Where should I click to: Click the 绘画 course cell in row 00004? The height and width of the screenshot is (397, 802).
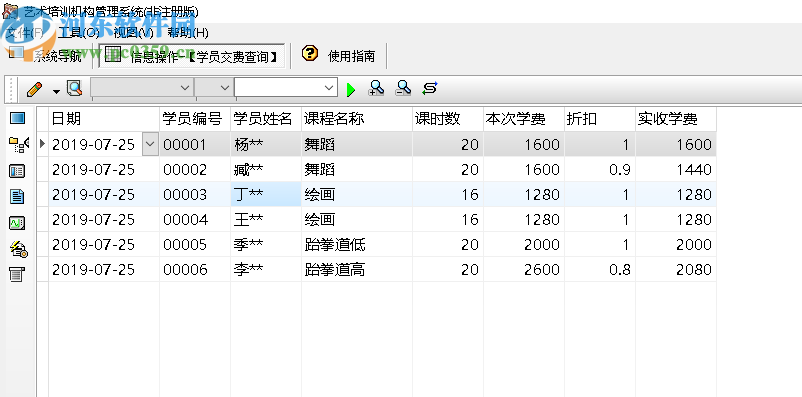(357, 219)
